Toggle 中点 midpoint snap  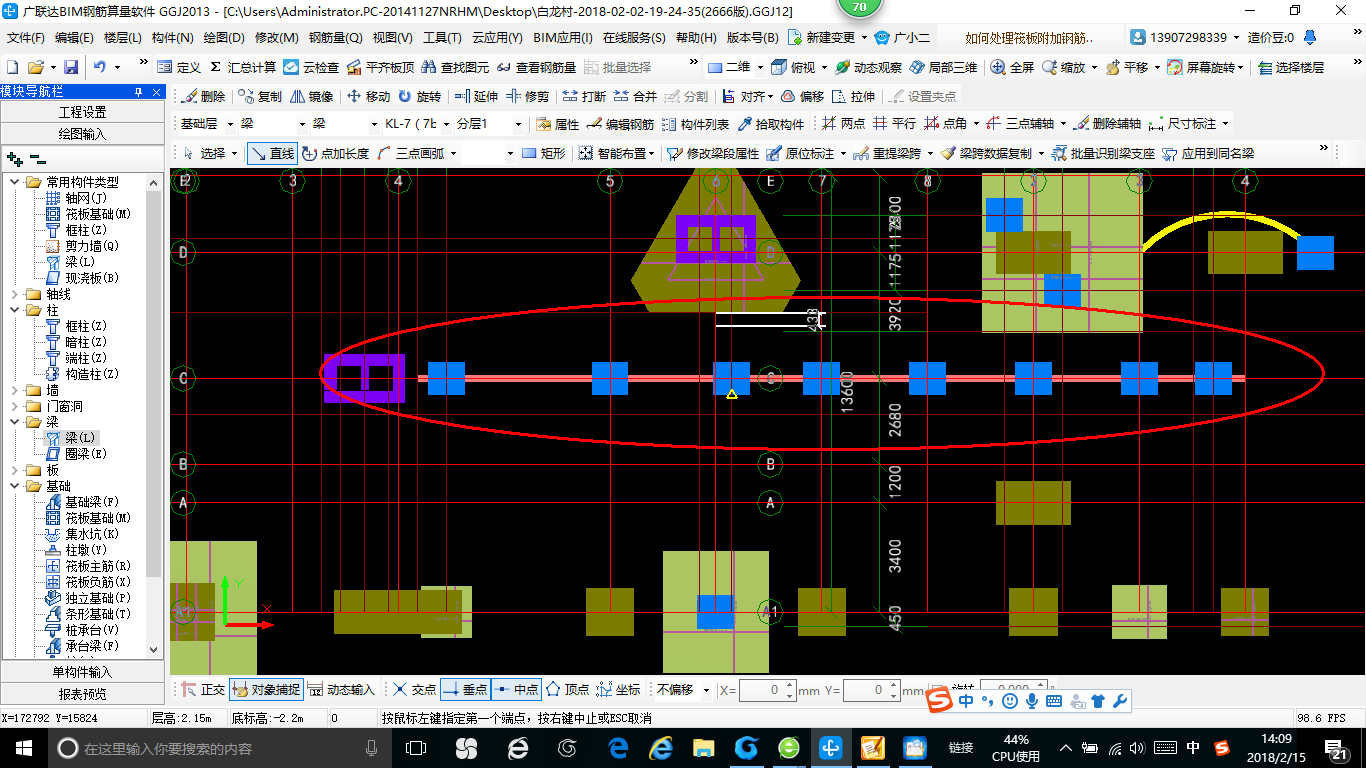[x=516, y=690]
